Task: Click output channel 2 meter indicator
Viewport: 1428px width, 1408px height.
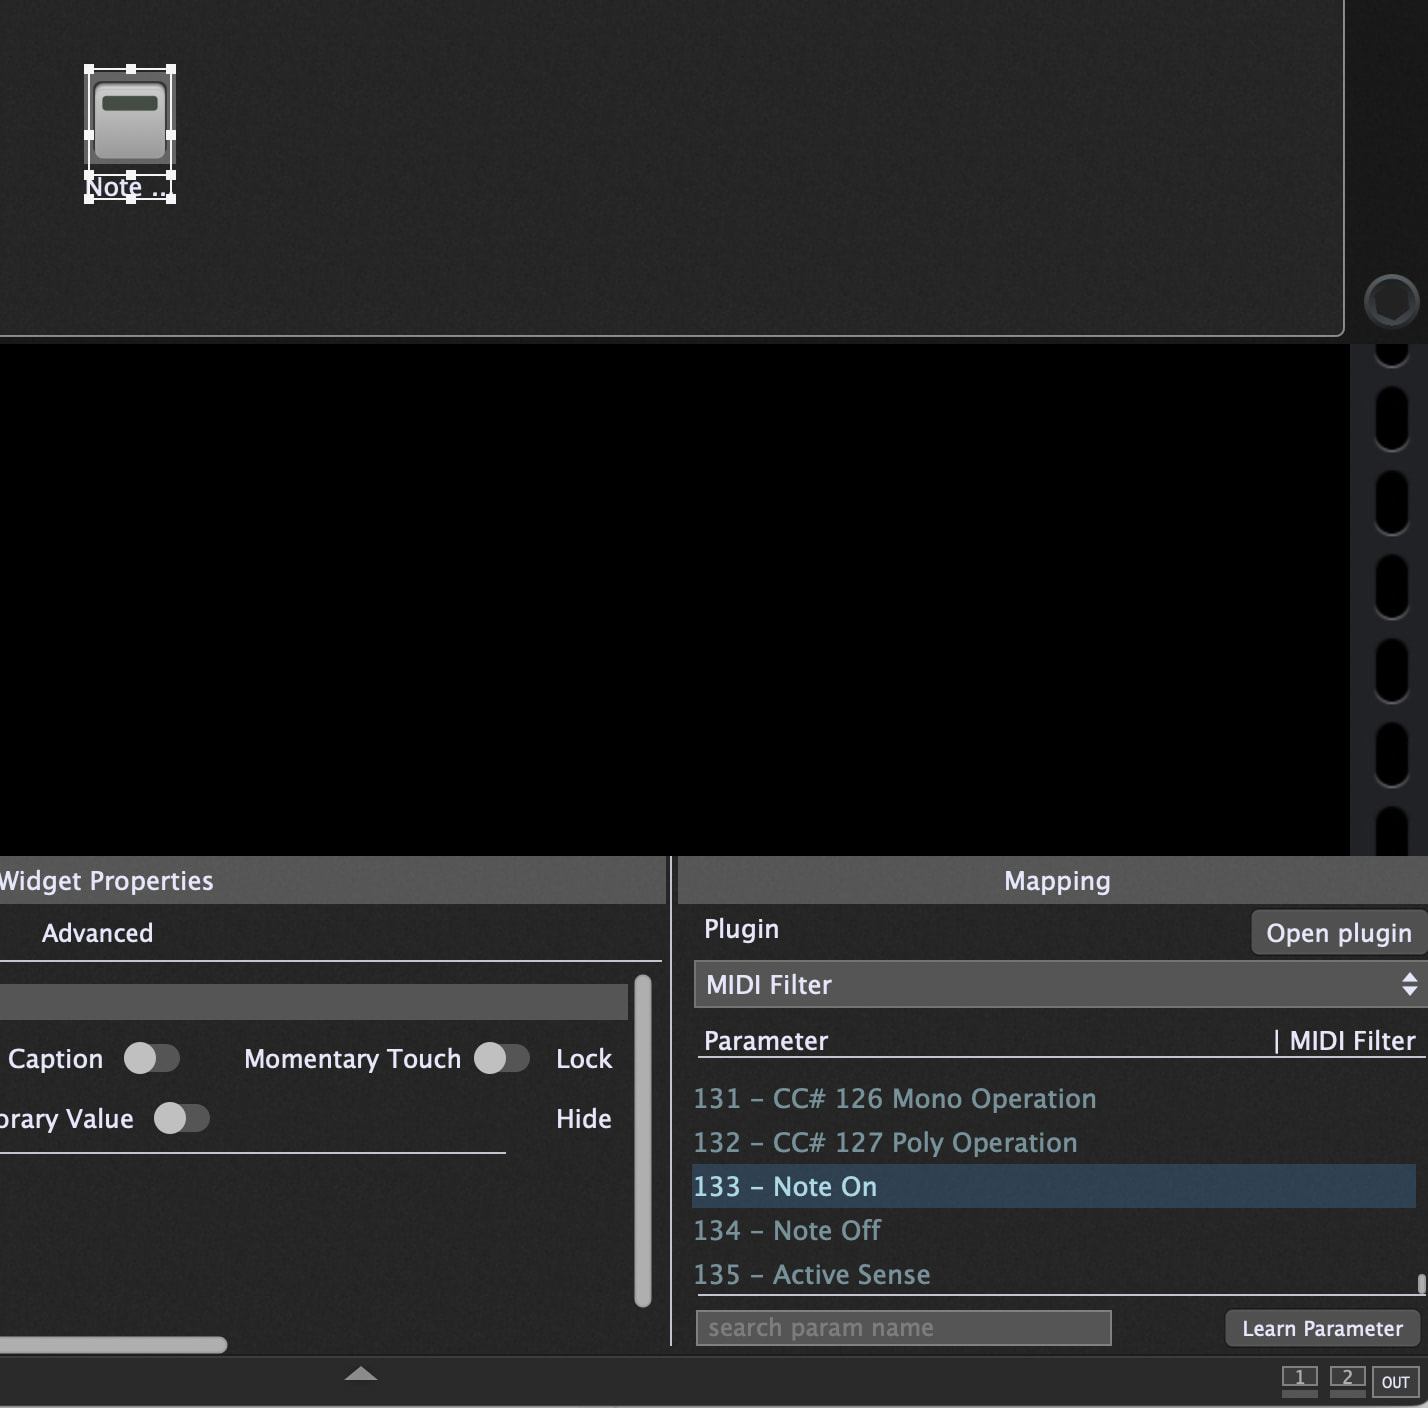Action: 1347,1379
